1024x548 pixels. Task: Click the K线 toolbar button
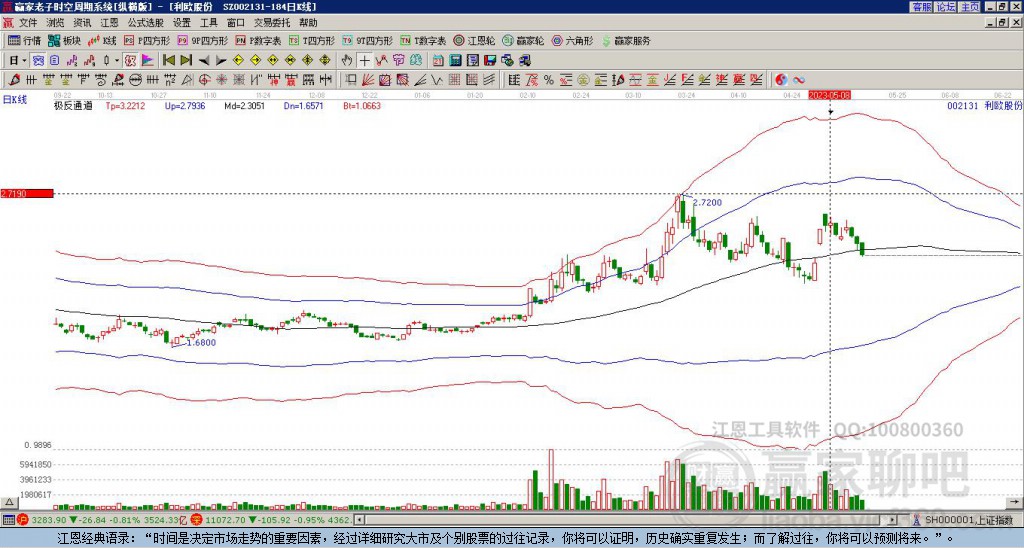click(x=102, y=40)
